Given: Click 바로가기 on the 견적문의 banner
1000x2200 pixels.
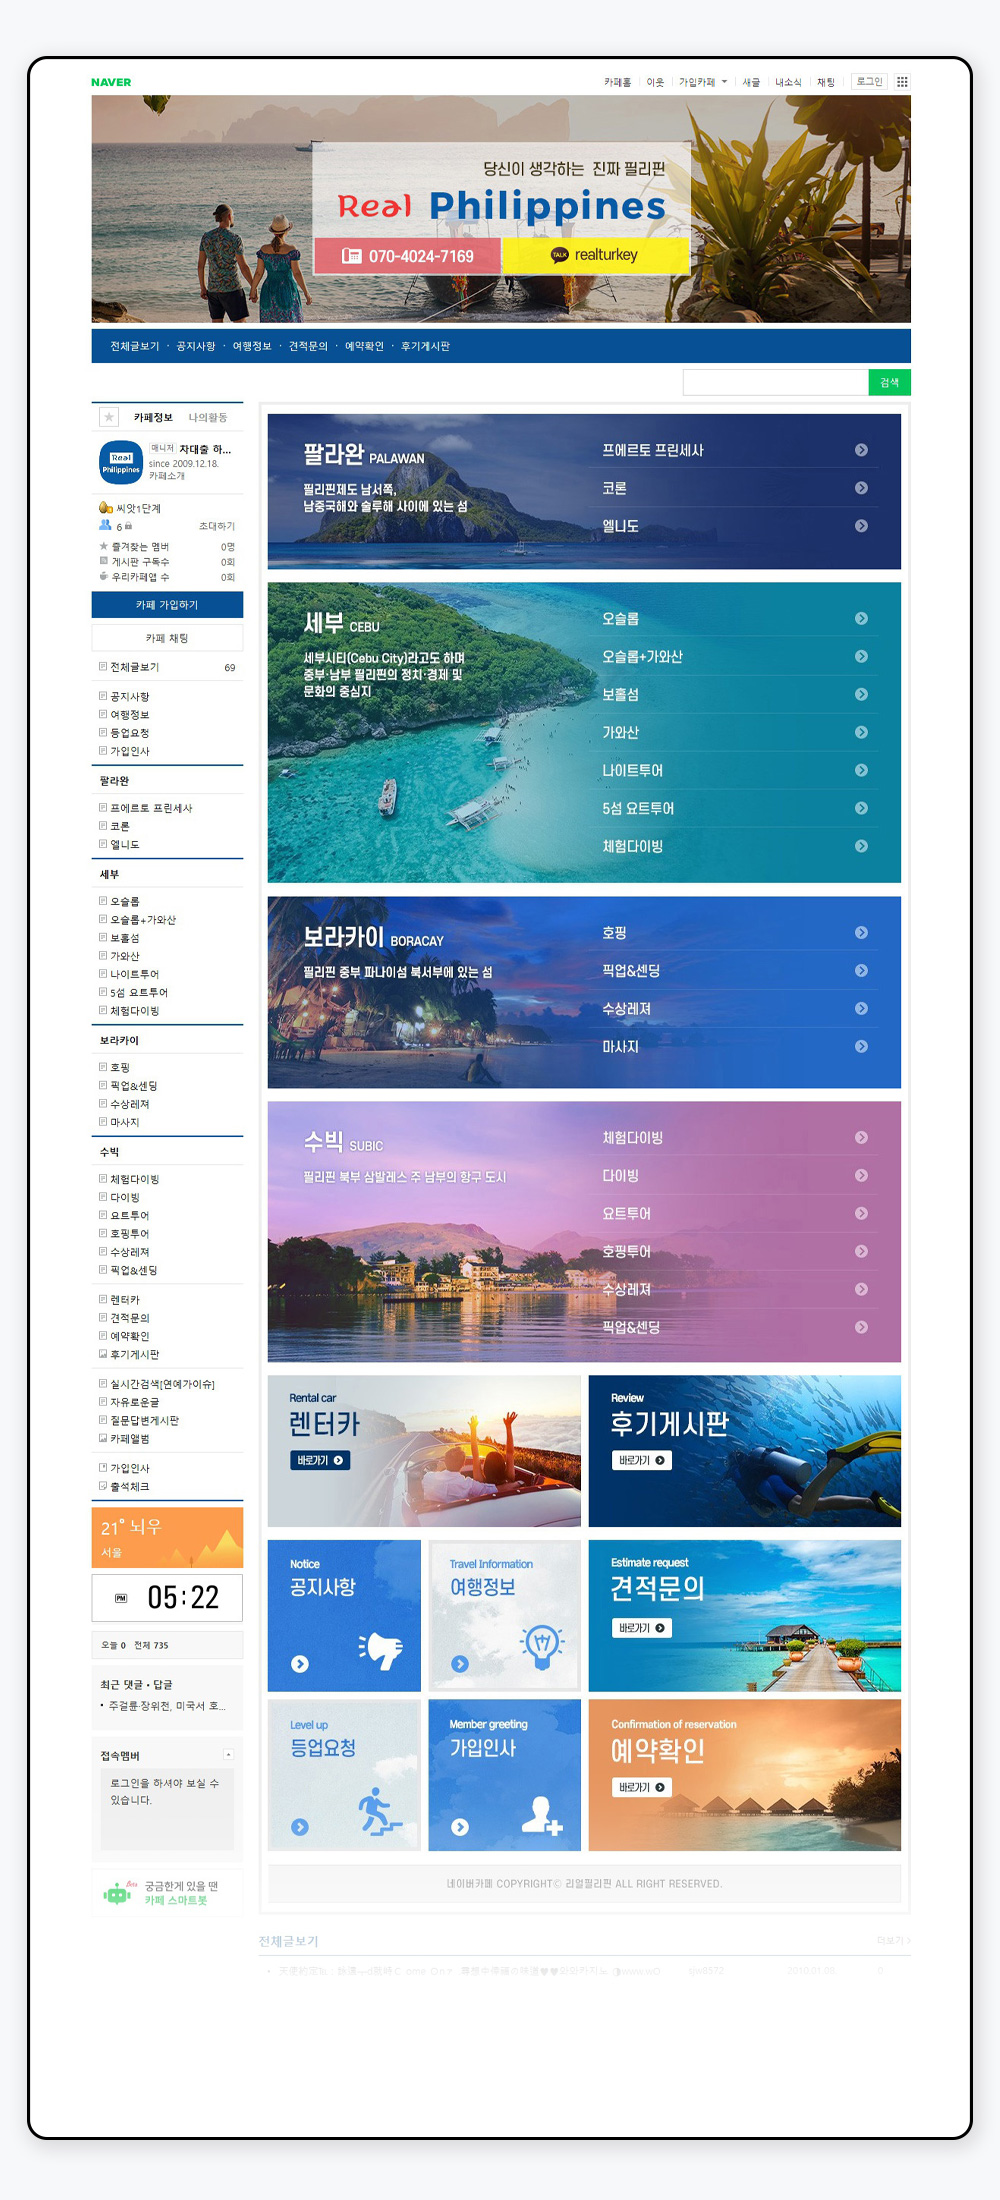Looking at the screenshot, I should pos(641,1628).
